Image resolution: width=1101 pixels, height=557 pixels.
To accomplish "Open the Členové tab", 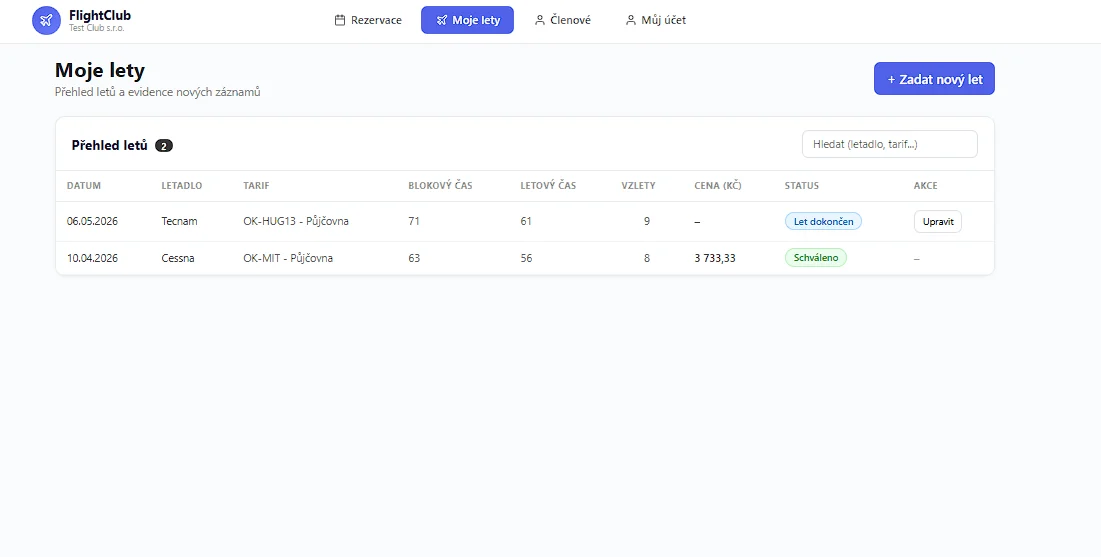I will [x=562, y=20].
